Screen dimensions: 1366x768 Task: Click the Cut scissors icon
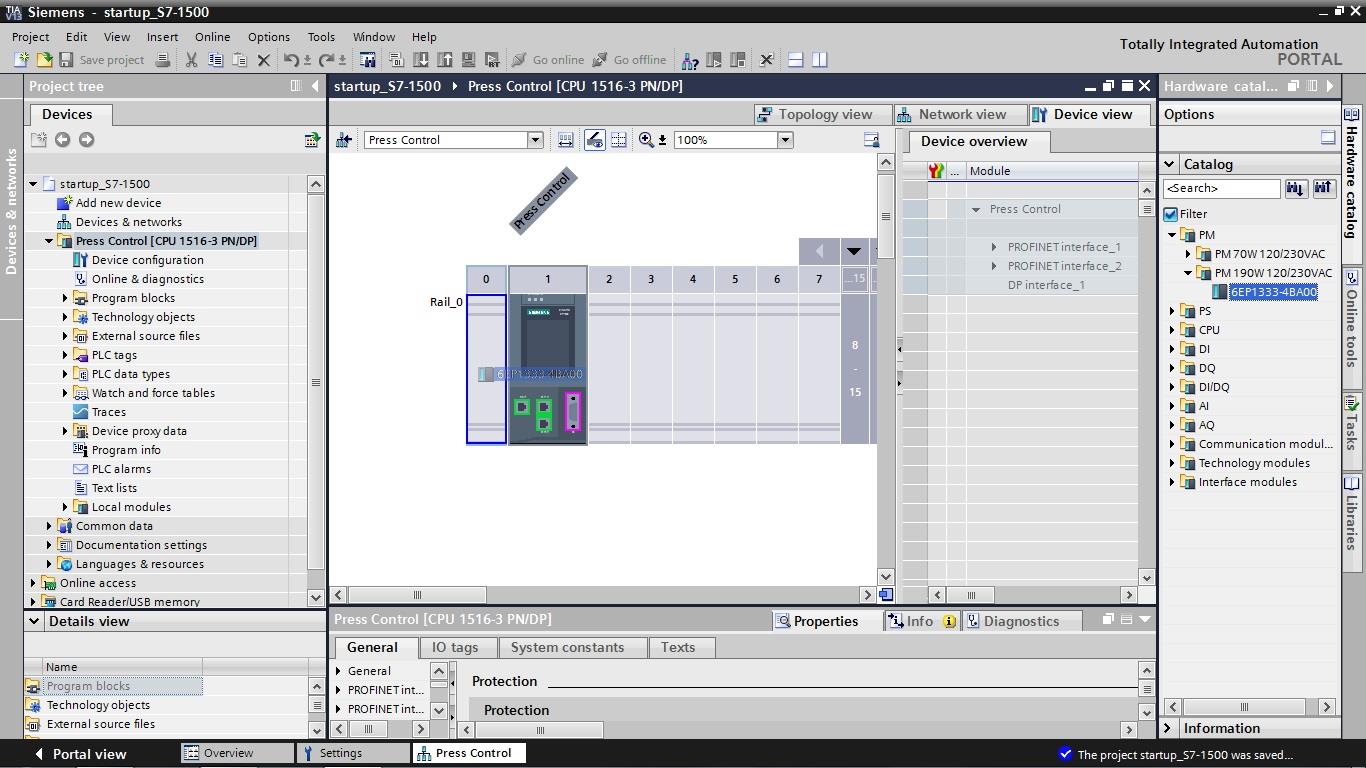pyautogui.click(x=191, y=60)
